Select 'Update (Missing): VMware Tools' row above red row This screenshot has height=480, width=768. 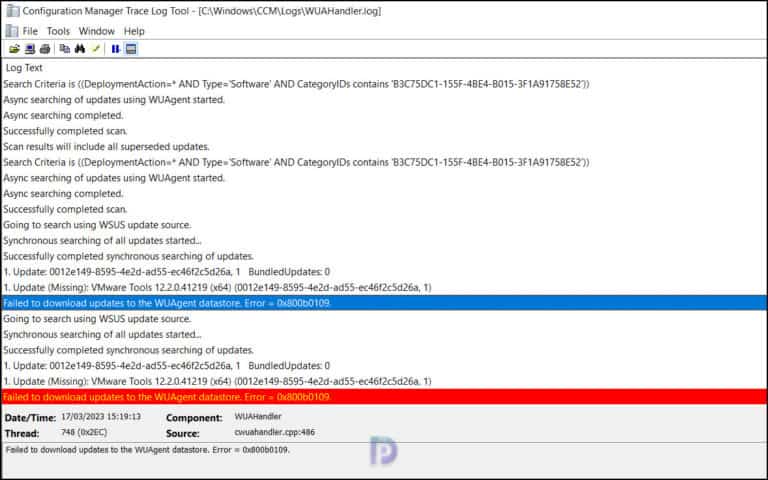[x=384, y=381]
